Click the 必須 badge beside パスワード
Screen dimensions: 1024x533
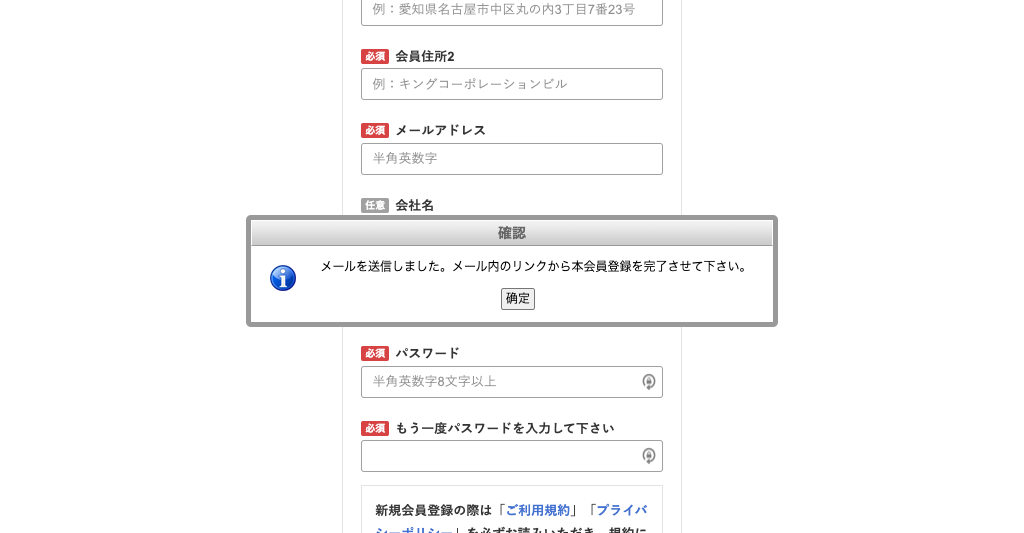(375, 353)
